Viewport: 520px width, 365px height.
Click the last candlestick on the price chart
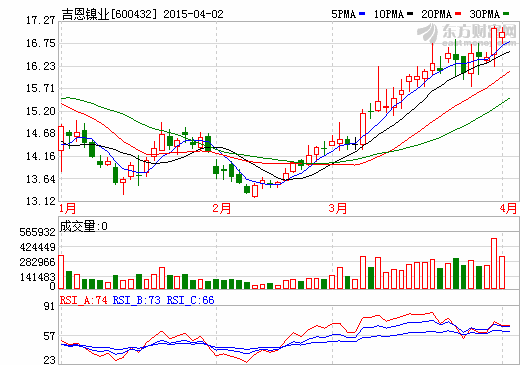pos(502,36)
